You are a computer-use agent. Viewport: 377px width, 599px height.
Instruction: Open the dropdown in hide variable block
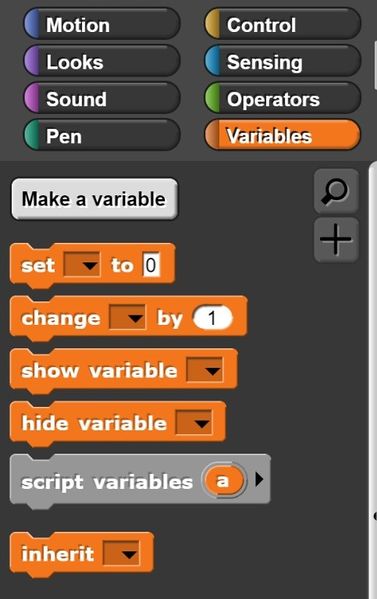click(194, 422)
